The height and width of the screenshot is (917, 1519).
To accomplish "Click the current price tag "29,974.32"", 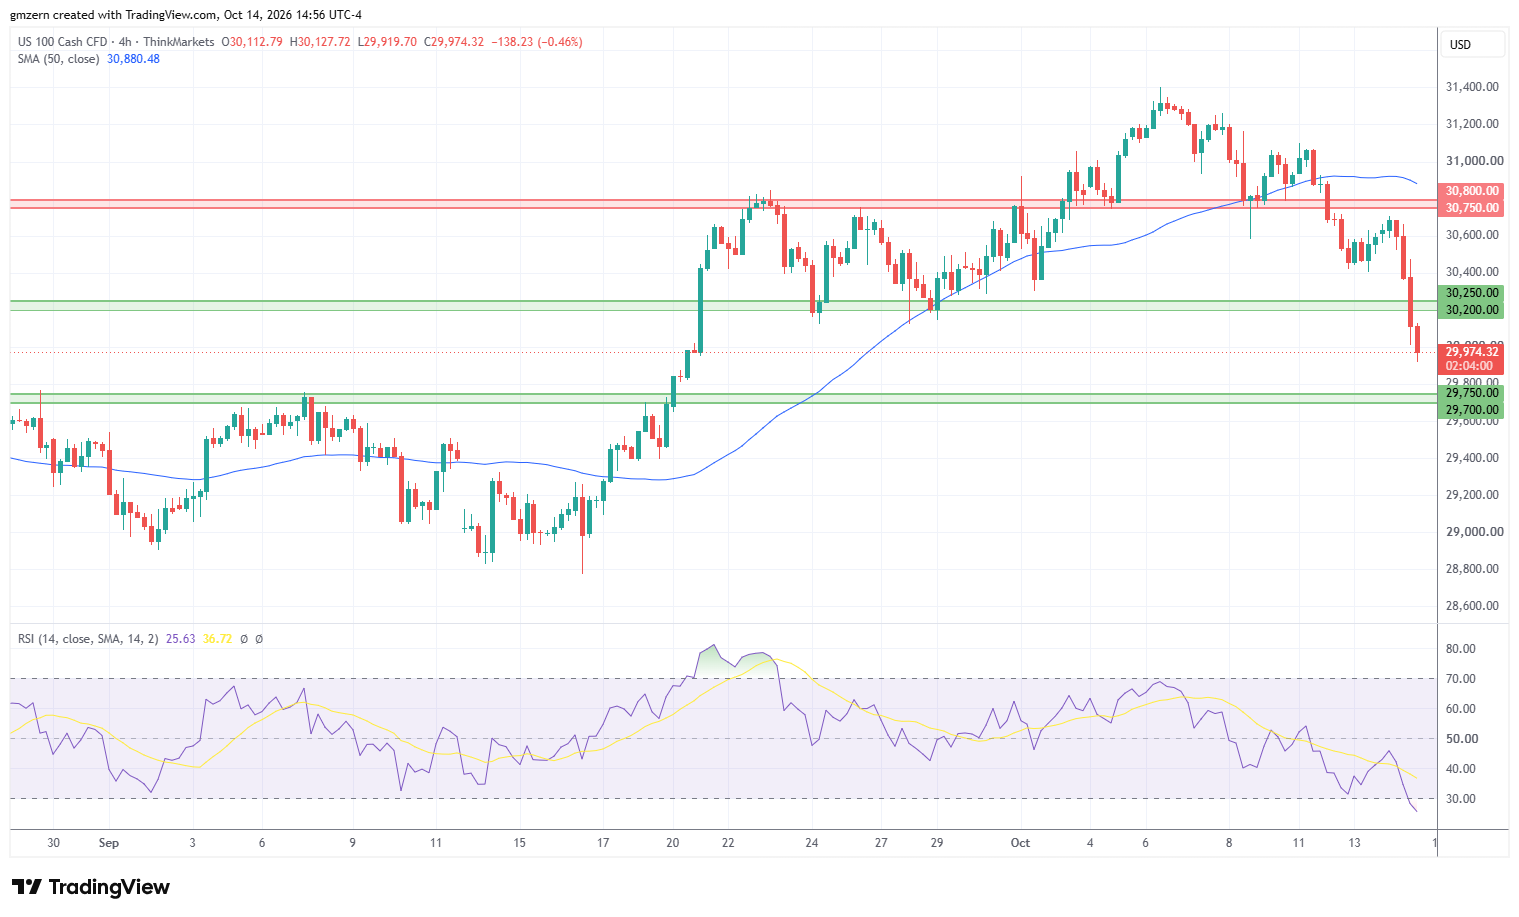I will (1472, 352).
